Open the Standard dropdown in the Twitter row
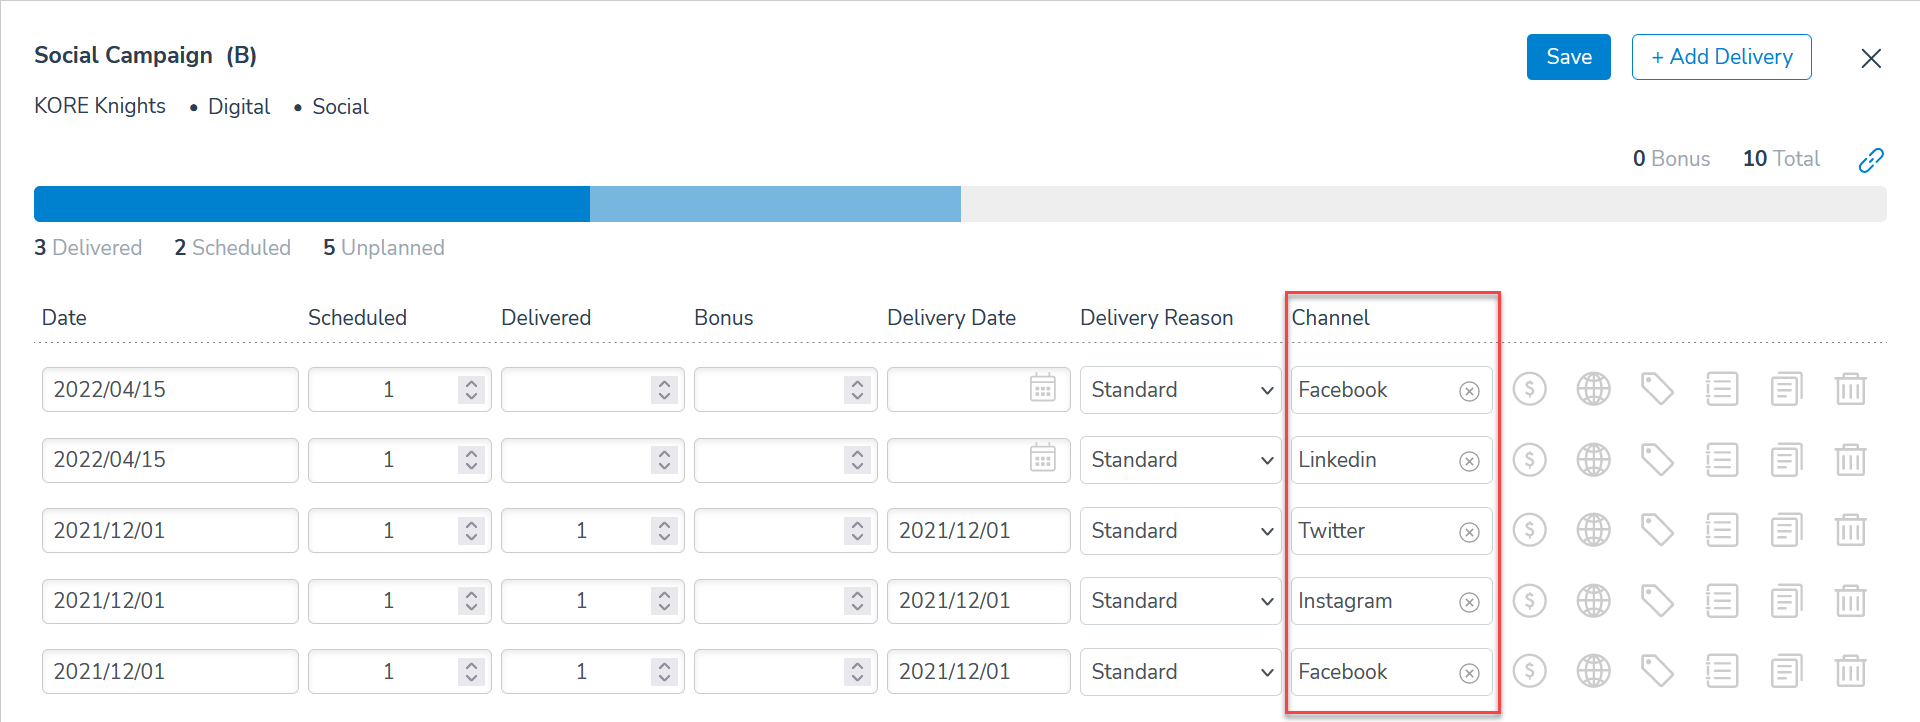 pos(1180,531)
